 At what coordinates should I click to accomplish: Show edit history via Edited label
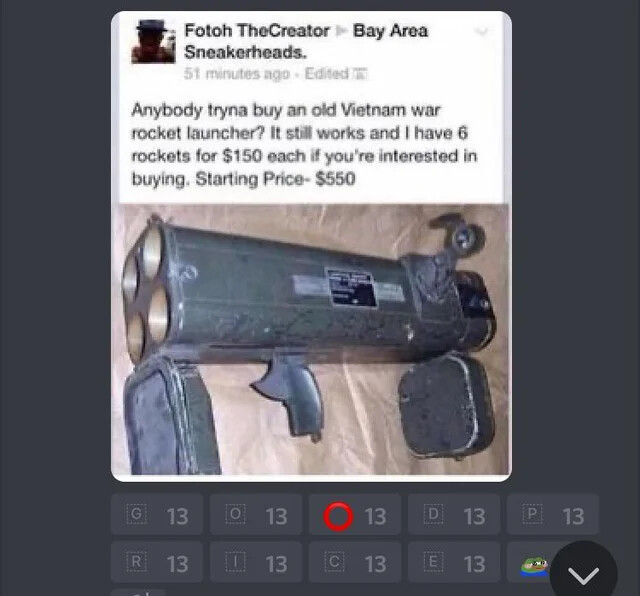pos(327,73)
